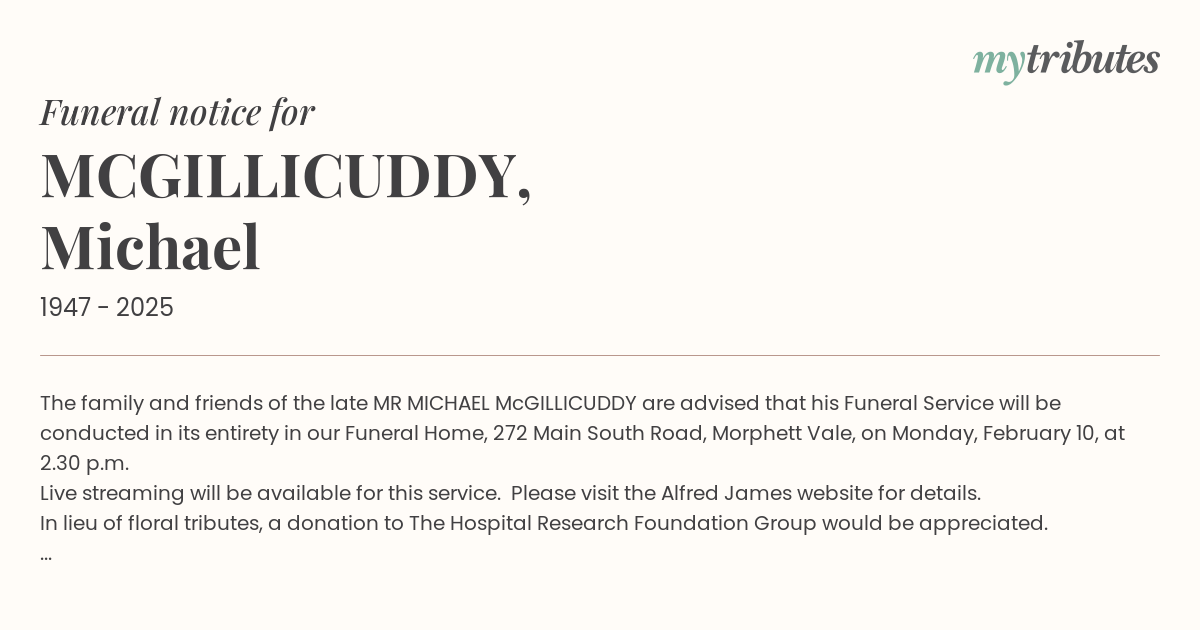
Task: Click the mytributes logo
Action: (x=1066, y=61)
